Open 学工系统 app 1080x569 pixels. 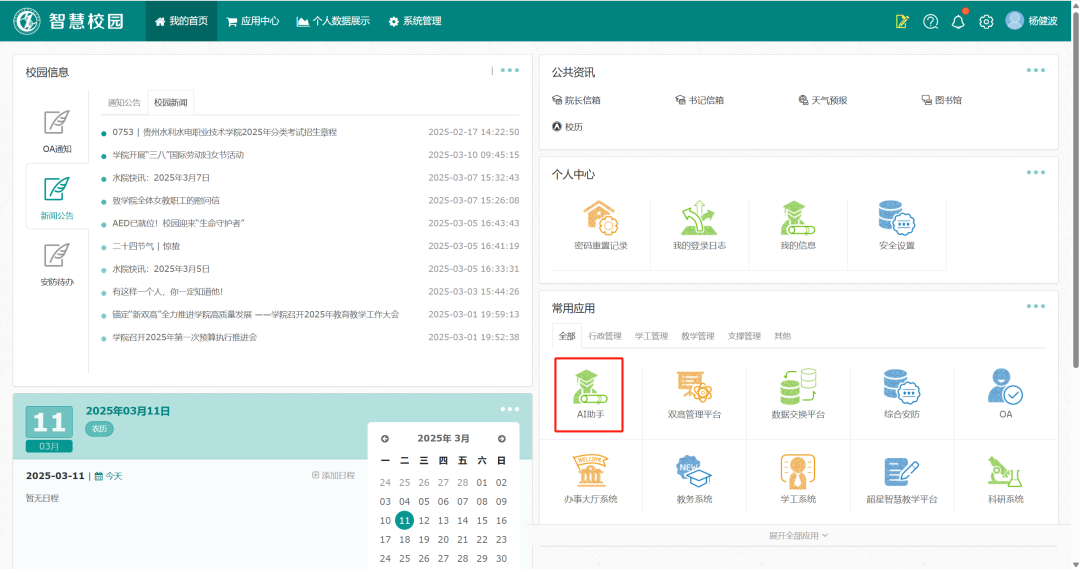pos(798,479)
